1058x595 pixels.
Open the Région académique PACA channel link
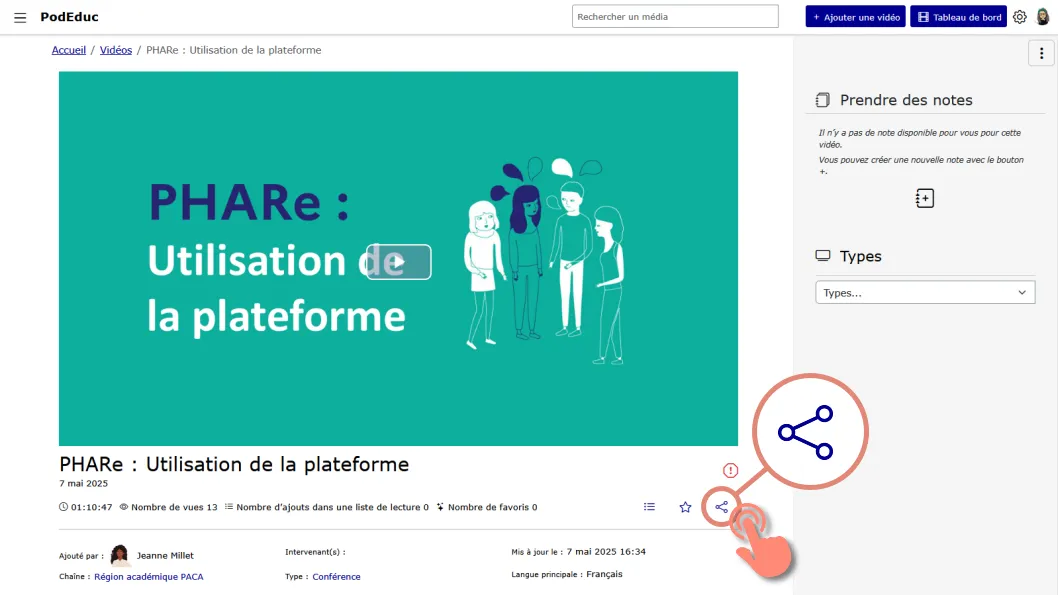point(148,577)
